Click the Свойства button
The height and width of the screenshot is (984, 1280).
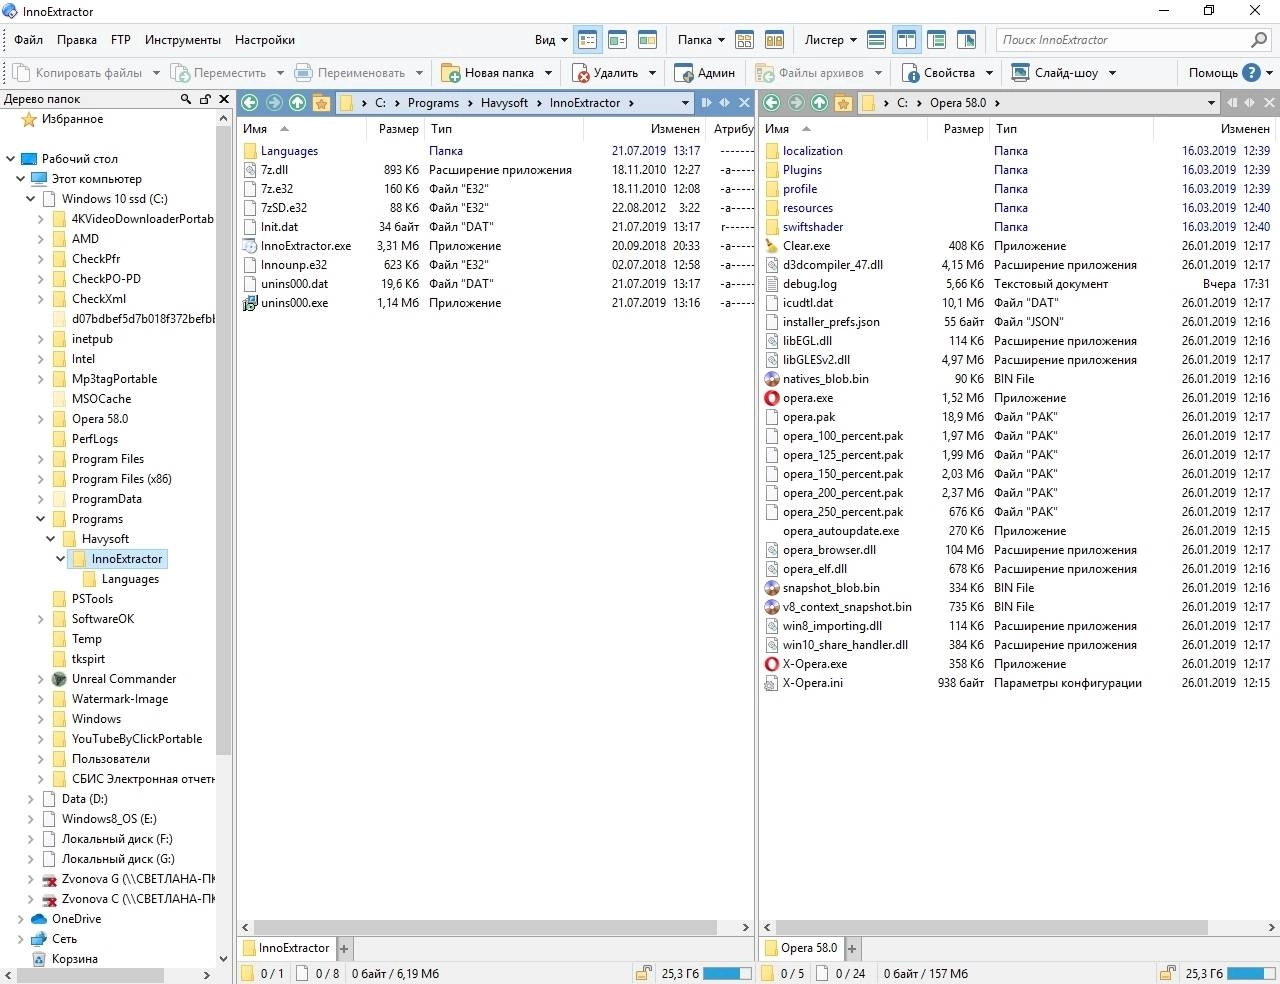coord(939,72)
